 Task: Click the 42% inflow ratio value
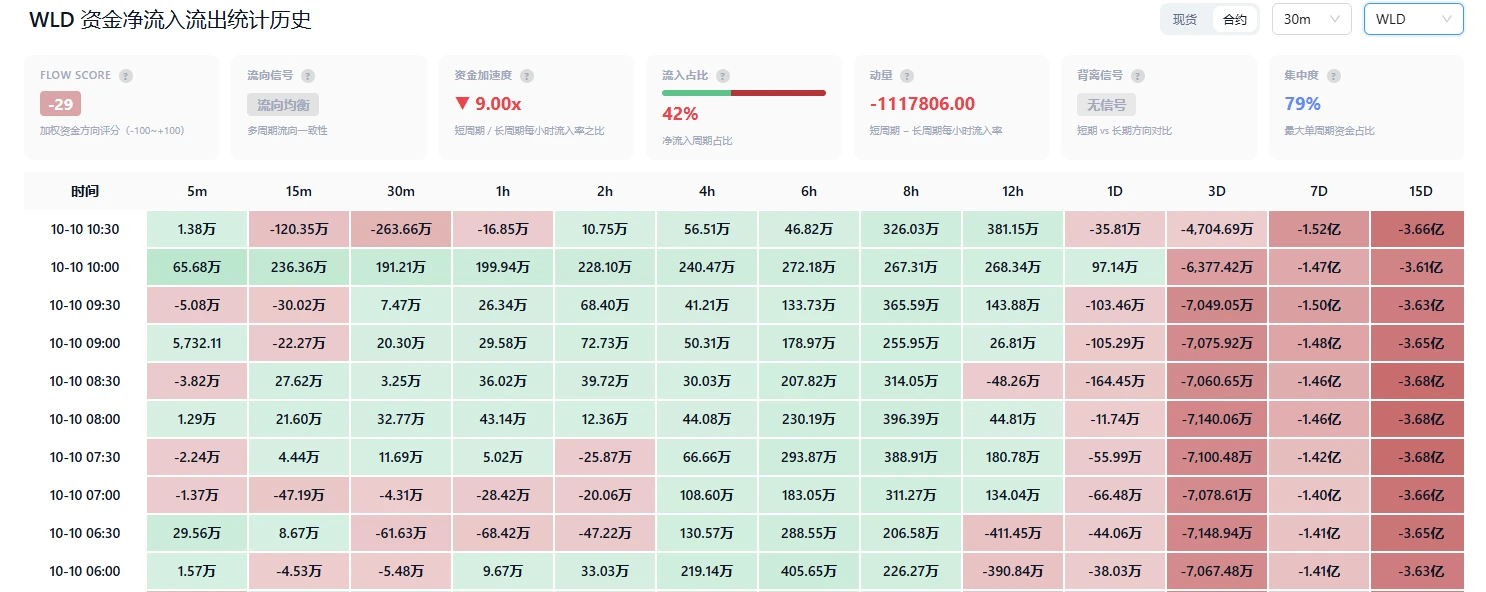pos(680,114)
